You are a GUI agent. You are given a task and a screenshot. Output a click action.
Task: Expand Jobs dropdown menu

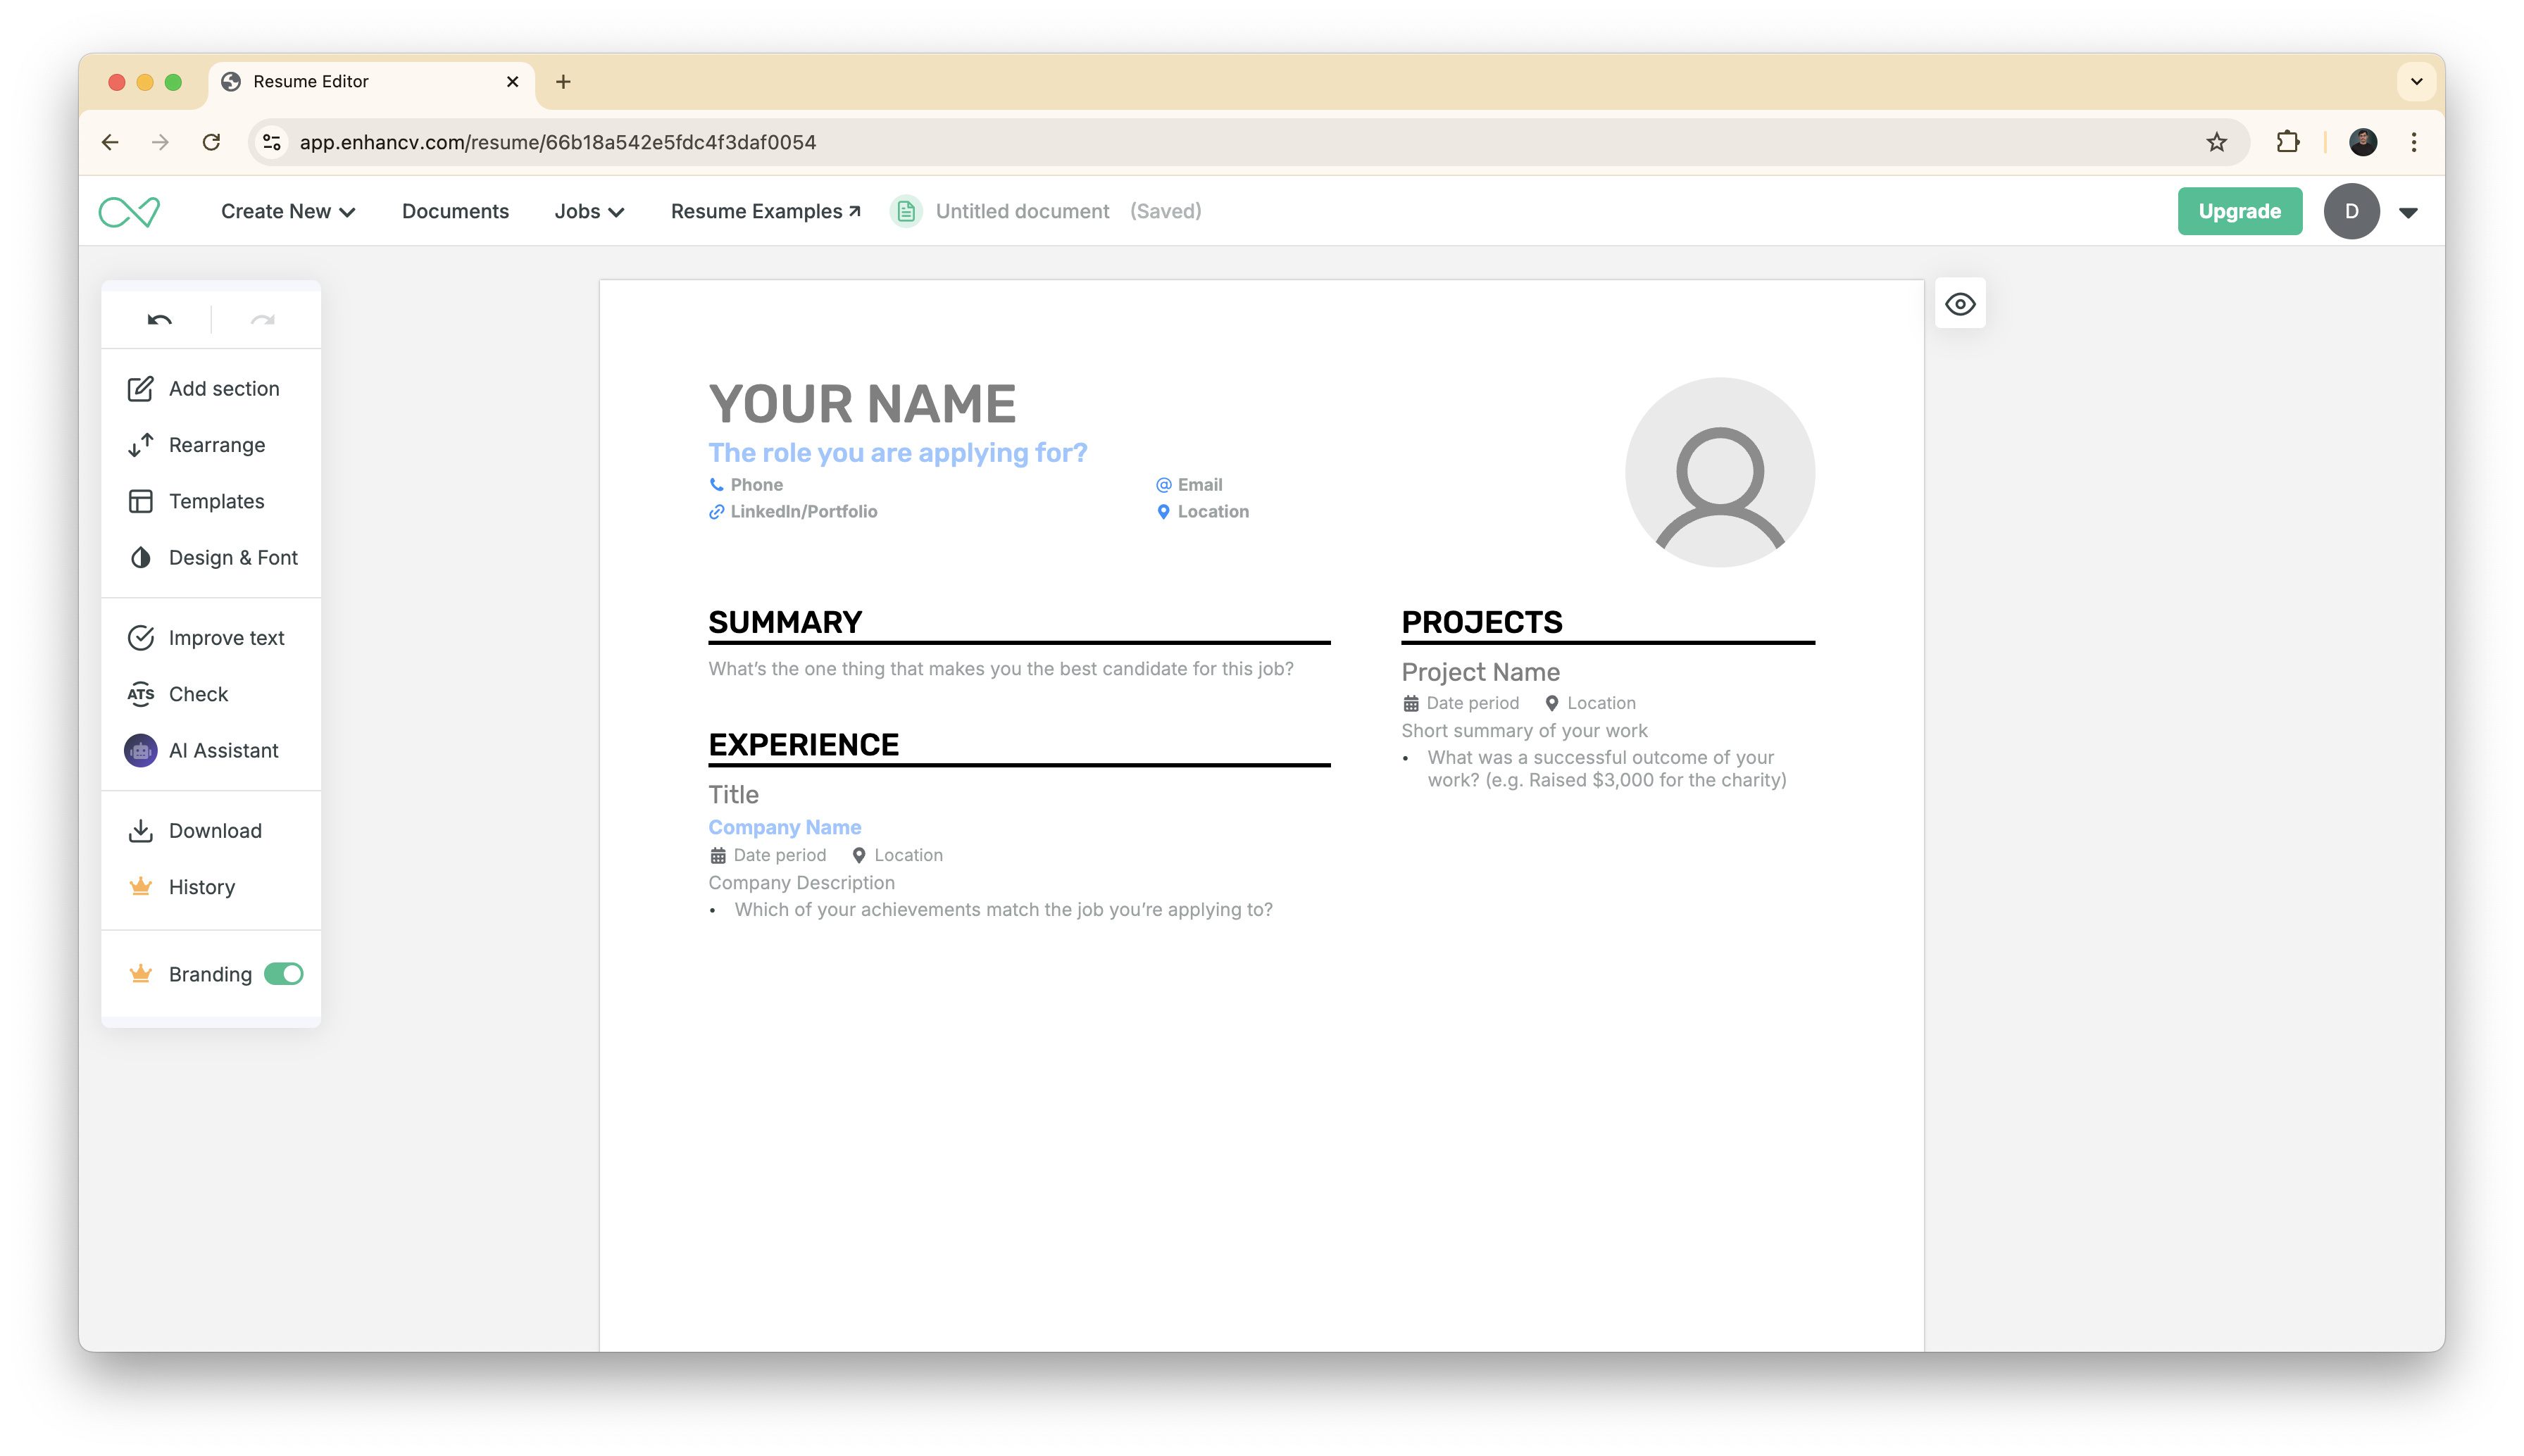(589, 211)
